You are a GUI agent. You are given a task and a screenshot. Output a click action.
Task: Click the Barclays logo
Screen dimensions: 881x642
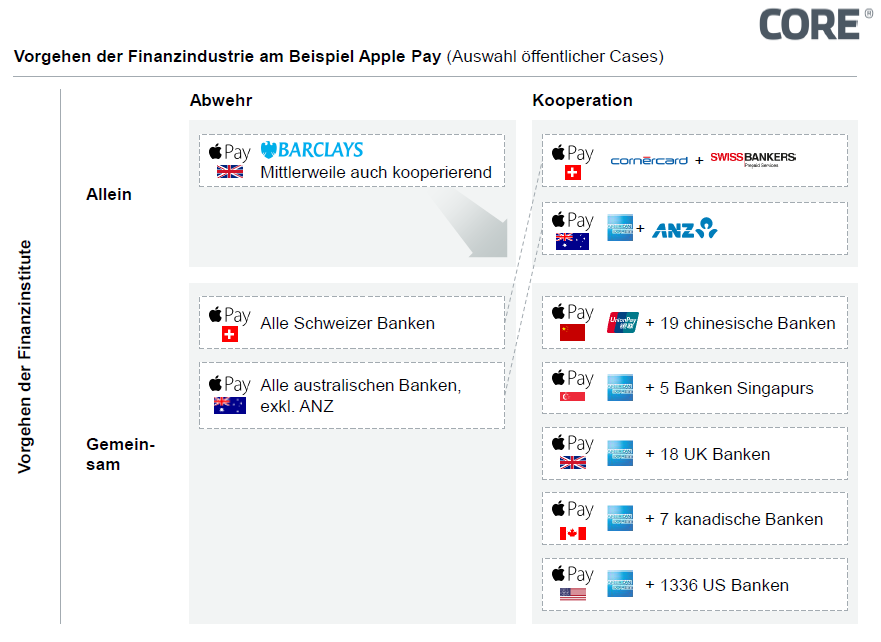(x=312, y=150)
